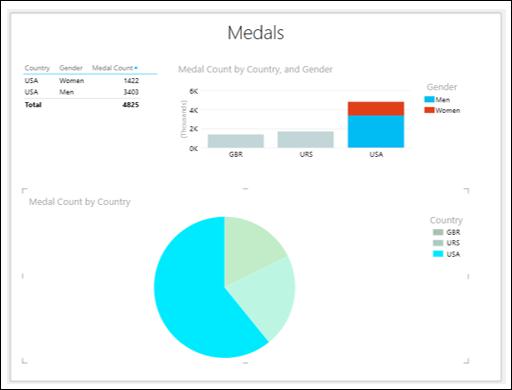Viewport: 512px width, 390px height.
Task: Click the USA Women table row
Action: point(82,81)
